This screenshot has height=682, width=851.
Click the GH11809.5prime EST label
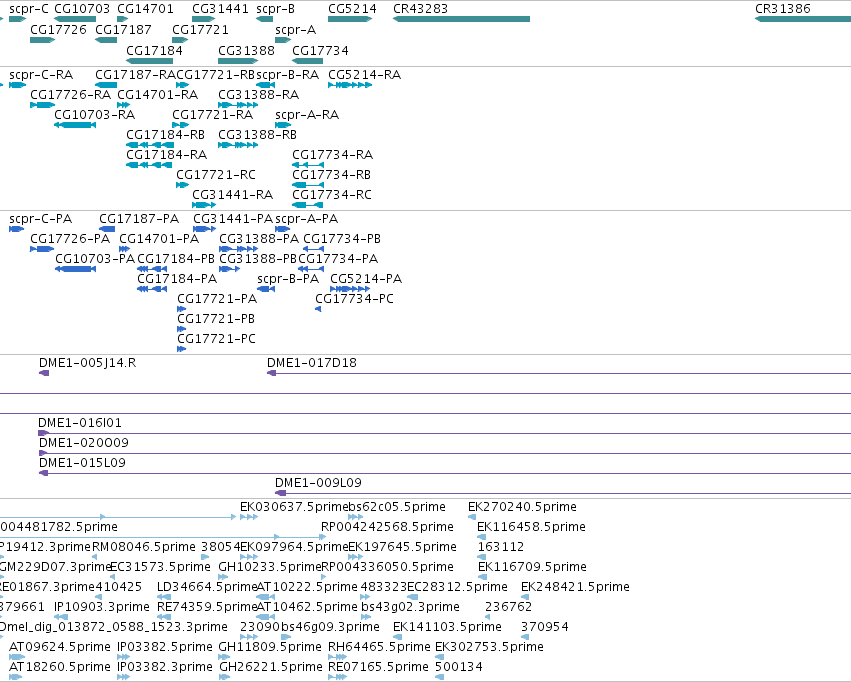[x=270, y=648]
